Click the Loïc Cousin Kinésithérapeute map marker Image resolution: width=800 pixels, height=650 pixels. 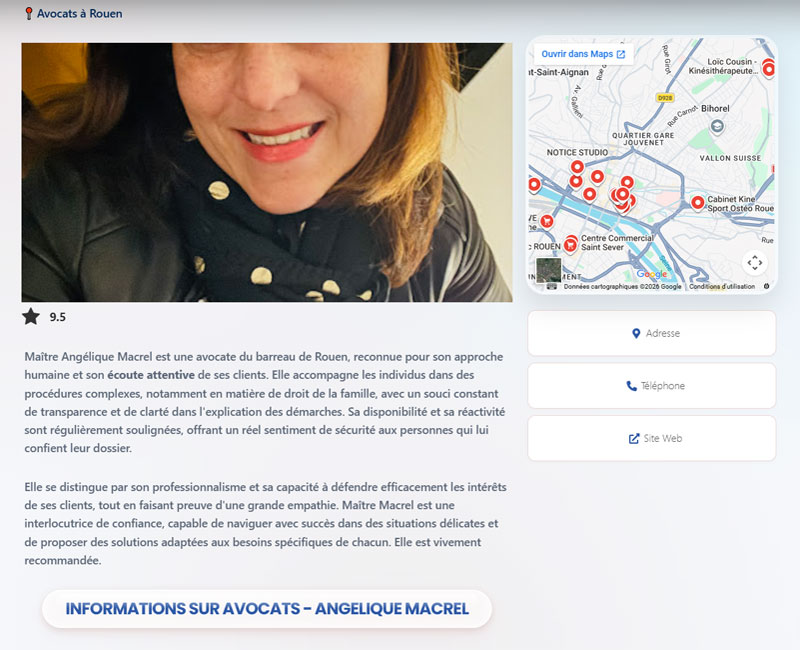(768, 68)
